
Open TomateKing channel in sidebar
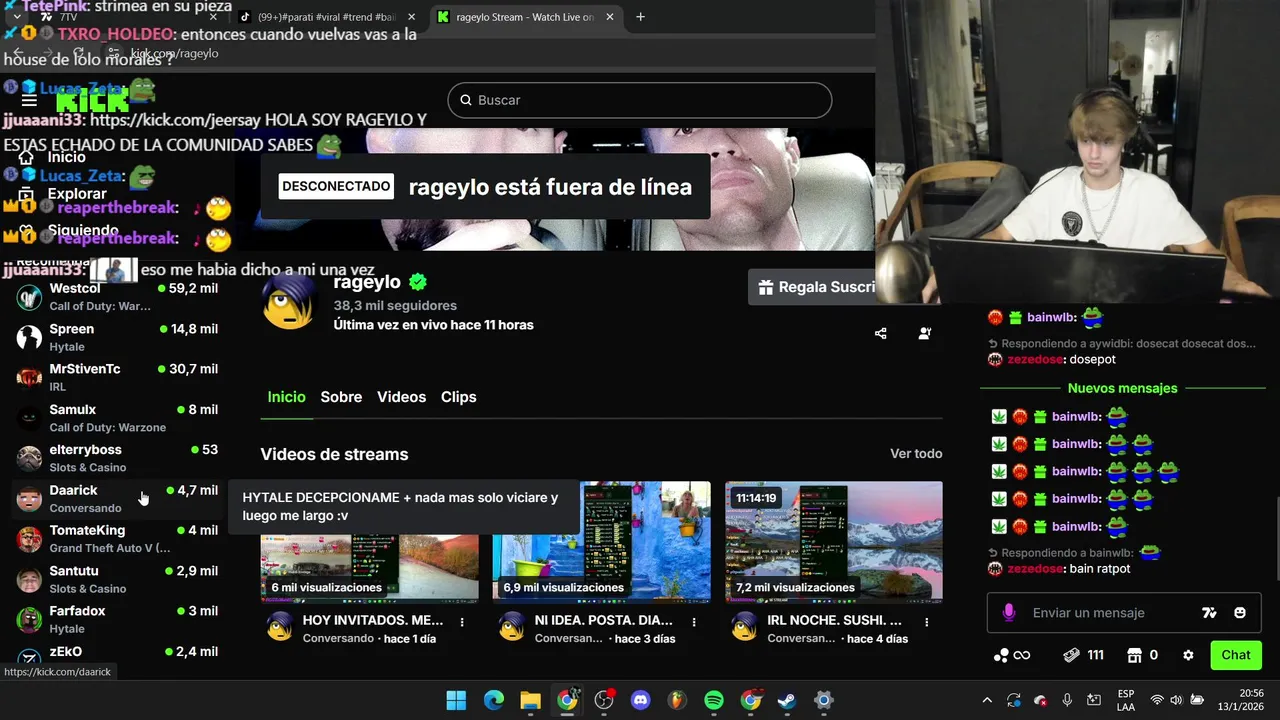click(x=118, y=539)
